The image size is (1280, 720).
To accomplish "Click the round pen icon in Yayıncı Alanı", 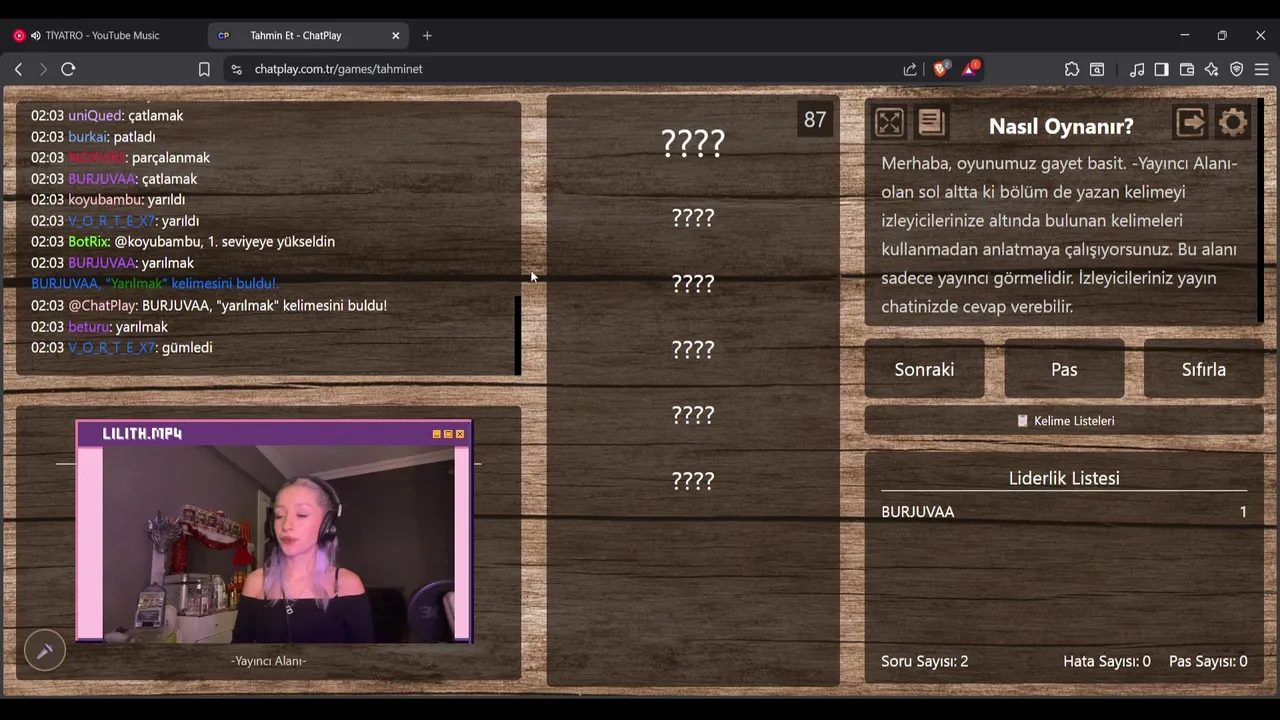I will [x=44, y=650].
